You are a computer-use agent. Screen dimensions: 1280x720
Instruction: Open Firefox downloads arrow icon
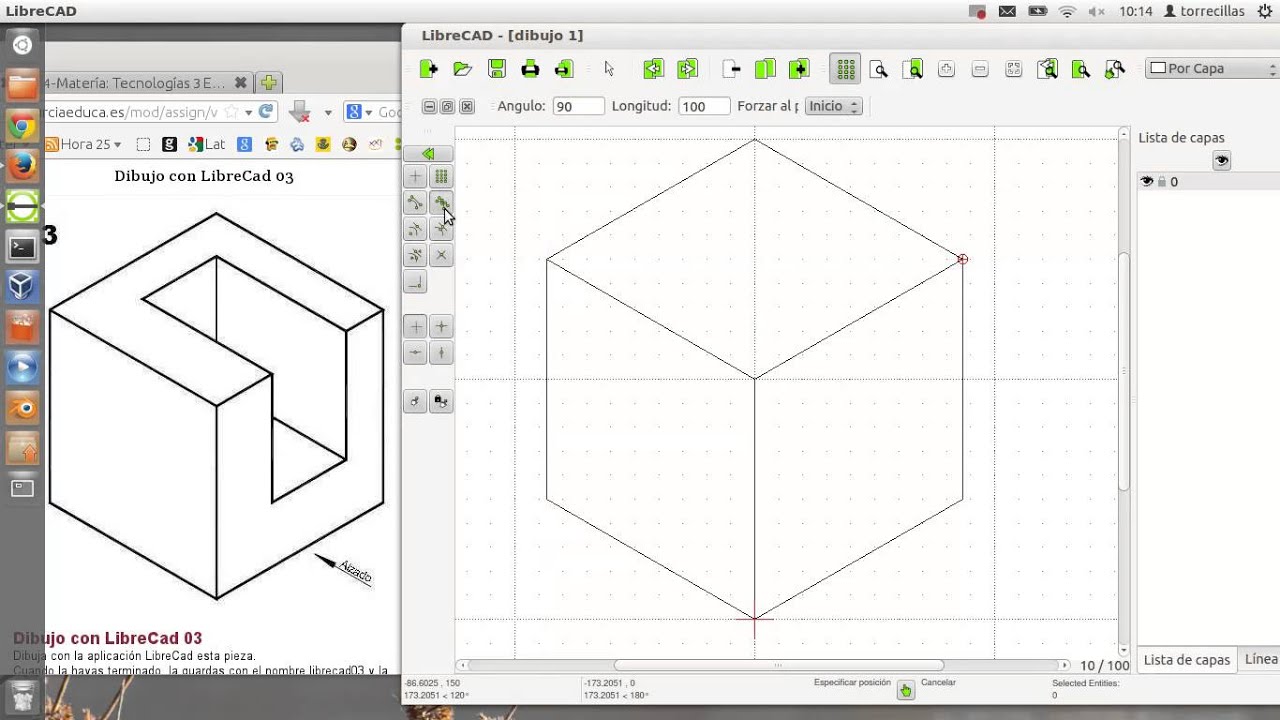[x=298, y=112]
